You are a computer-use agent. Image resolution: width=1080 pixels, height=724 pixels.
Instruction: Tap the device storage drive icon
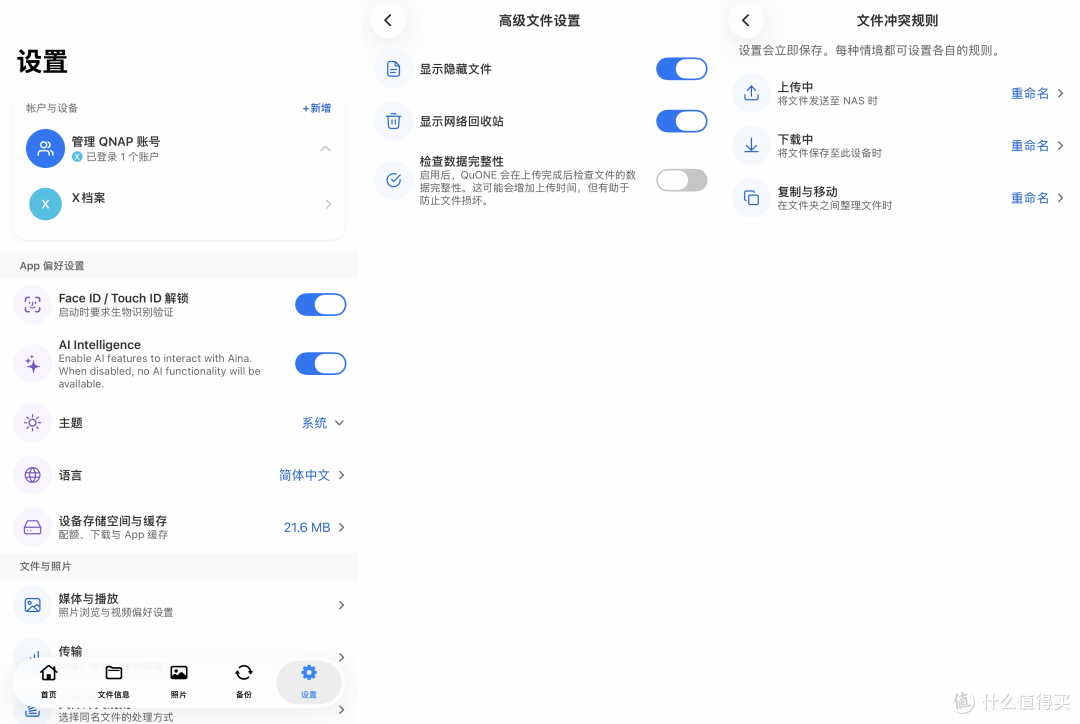tap(32, 528)
